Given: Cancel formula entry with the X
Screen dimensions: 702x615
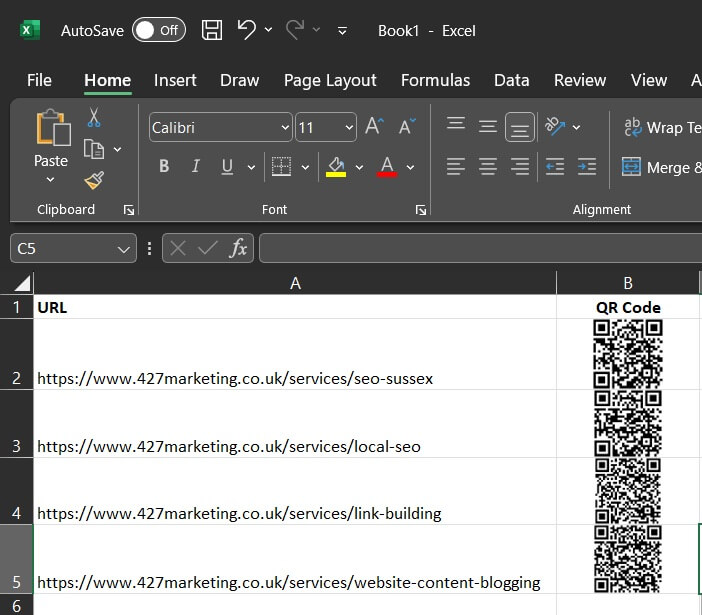Looking at the screenshot, I should pyautogui.click(x=178, y=248).
